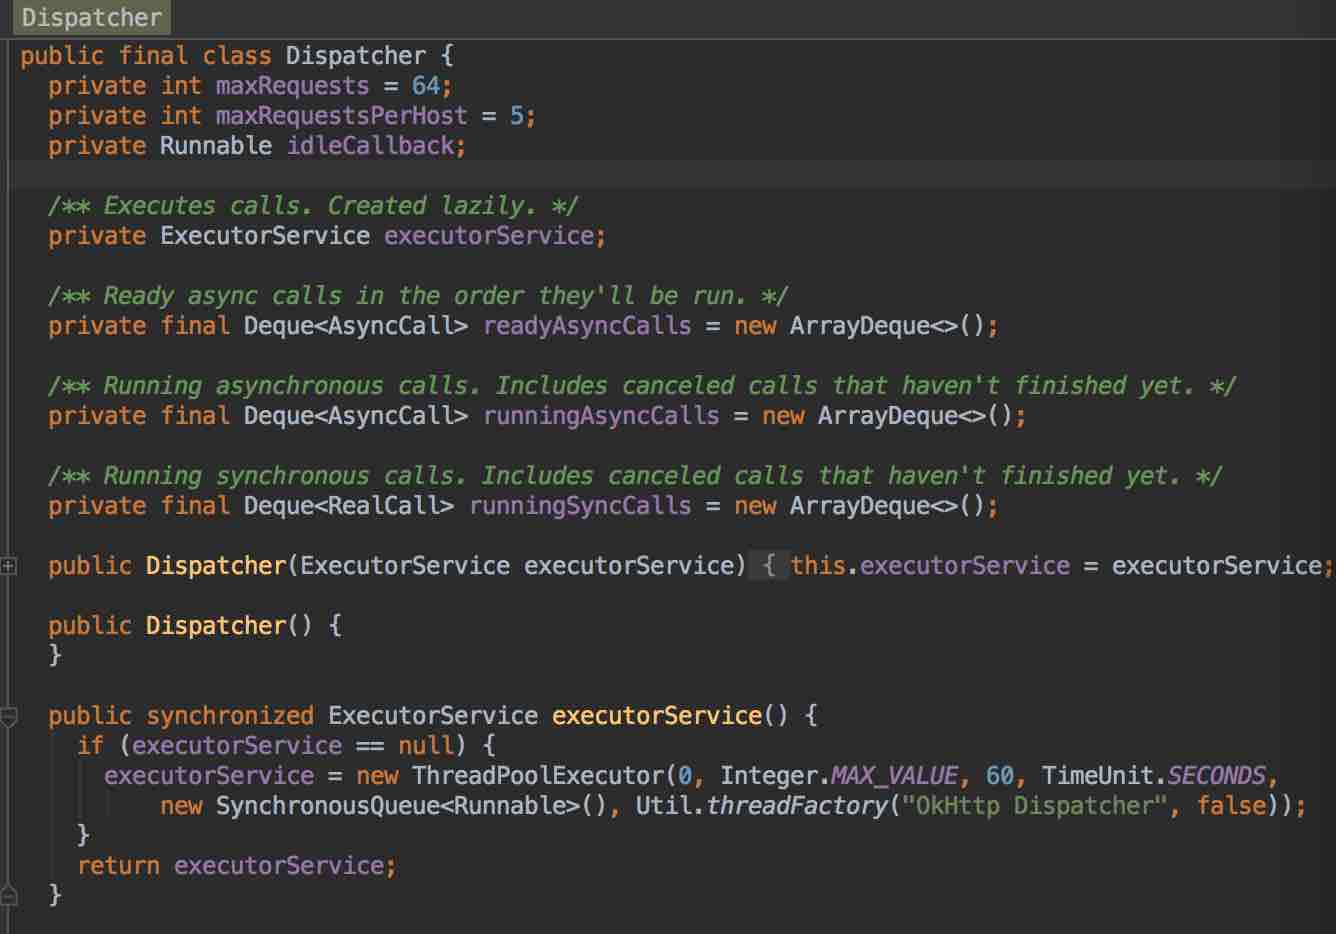Click the comment 'Executes calls. Created lazily.'
1336x934 pixels.
(x=313, y=206)
